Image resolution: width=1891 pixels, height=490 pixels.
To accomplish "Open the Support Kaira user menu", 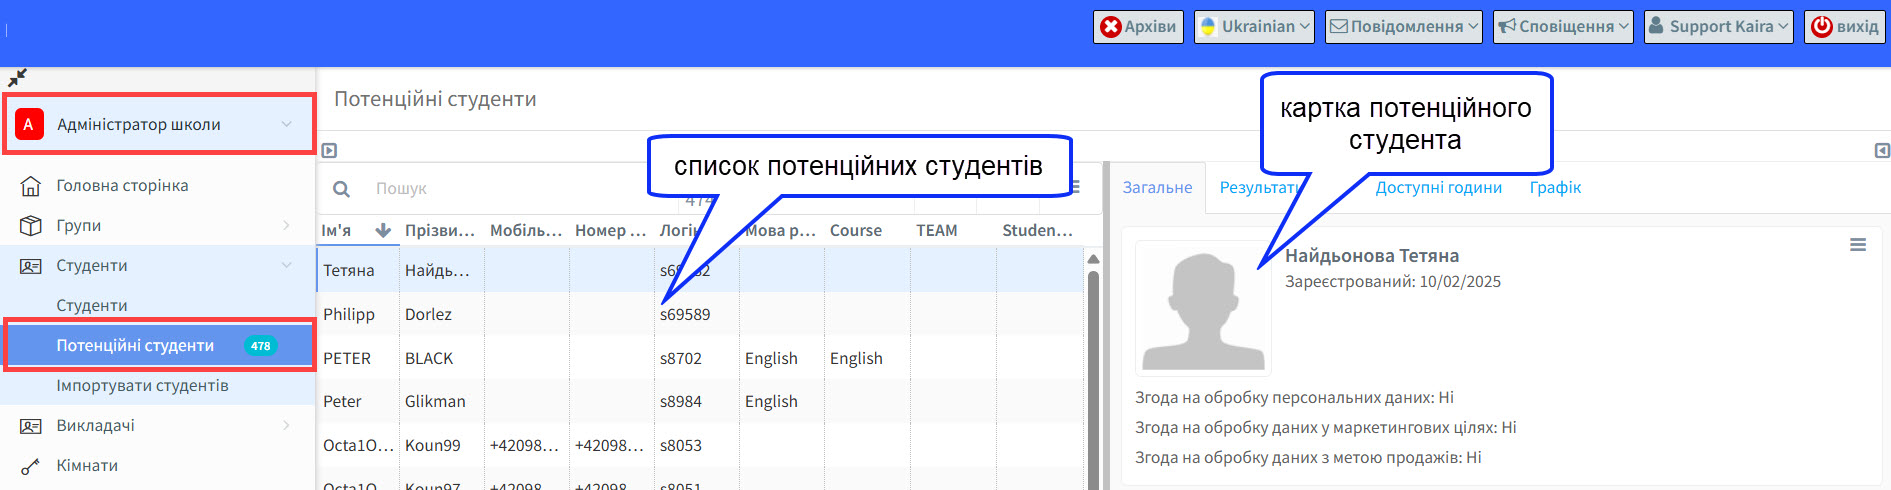I will [x=1719, y=27].
